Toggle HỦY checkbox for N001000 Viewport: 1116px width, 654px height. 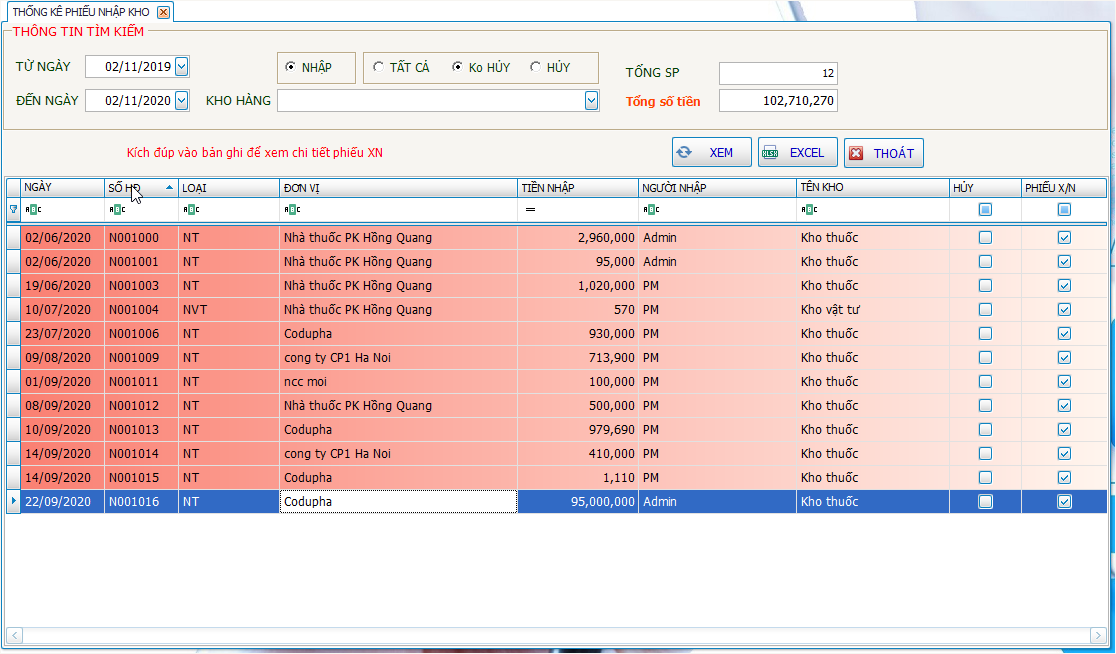pos(985,238)
